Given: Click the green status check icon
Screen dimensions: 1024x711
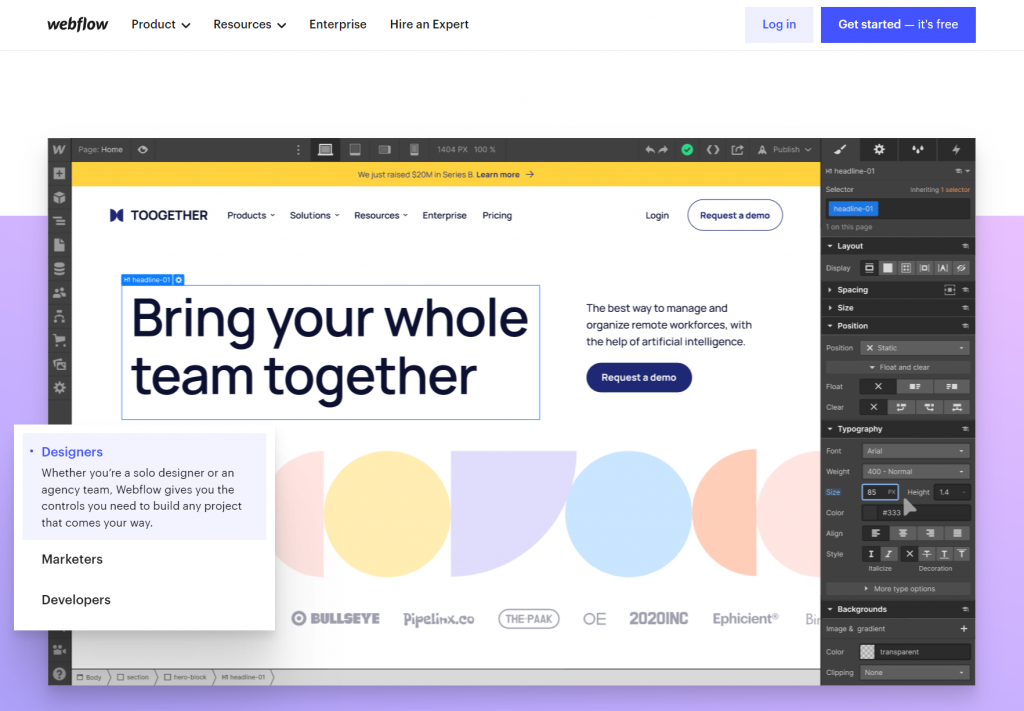Looking at the screenshot, I should coord(687,150).
